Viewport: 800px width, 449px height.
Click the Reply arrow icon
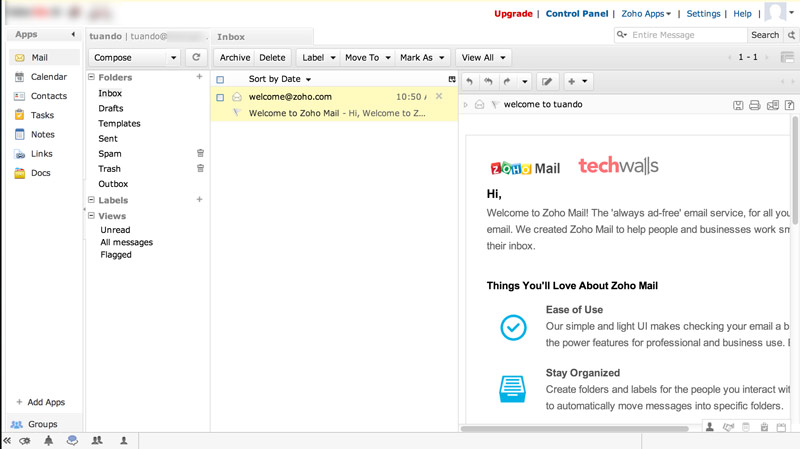(469, 81)
